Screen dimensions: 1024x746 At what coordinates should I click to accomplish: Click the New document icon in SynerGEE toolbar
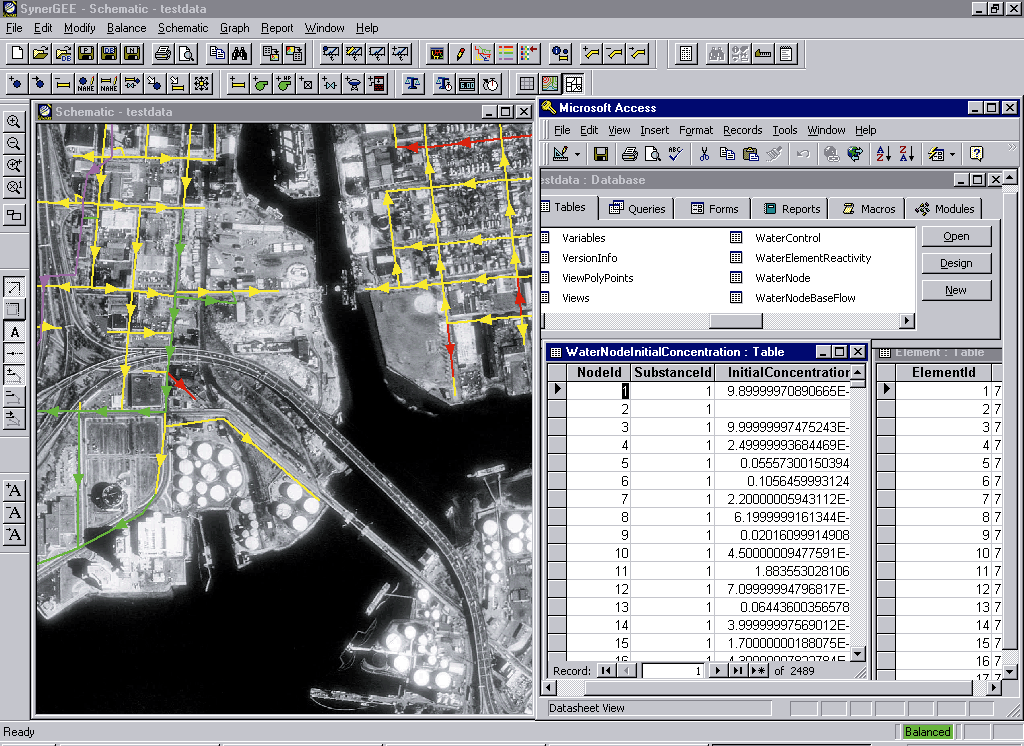(x=18, y=54)
